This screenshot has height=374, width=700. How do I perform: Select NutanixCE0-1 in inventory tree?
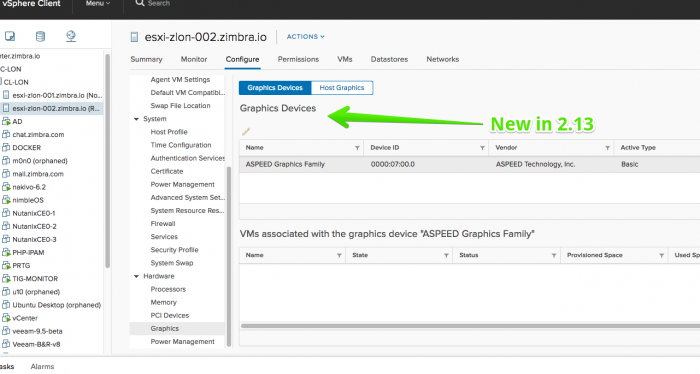(34, 213)
